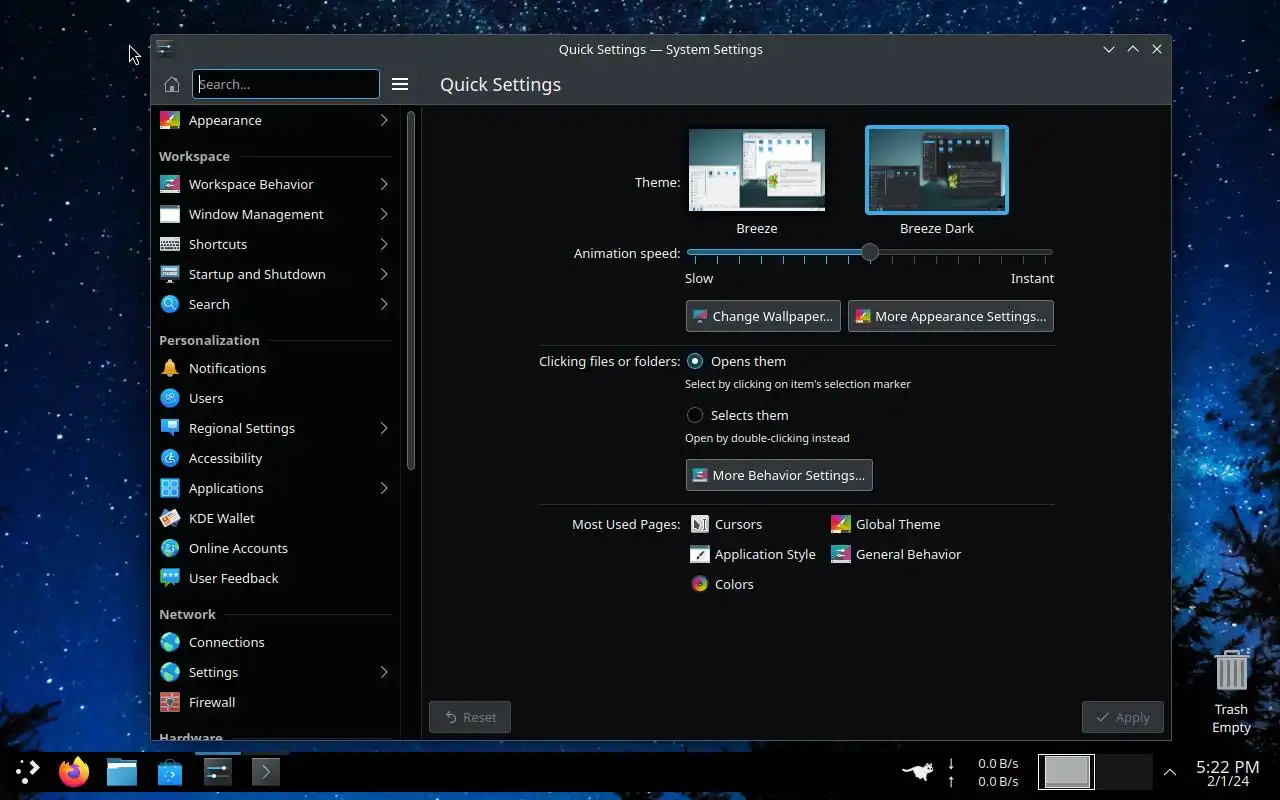Expand Workspace Behavior chevron

point(384,184)
